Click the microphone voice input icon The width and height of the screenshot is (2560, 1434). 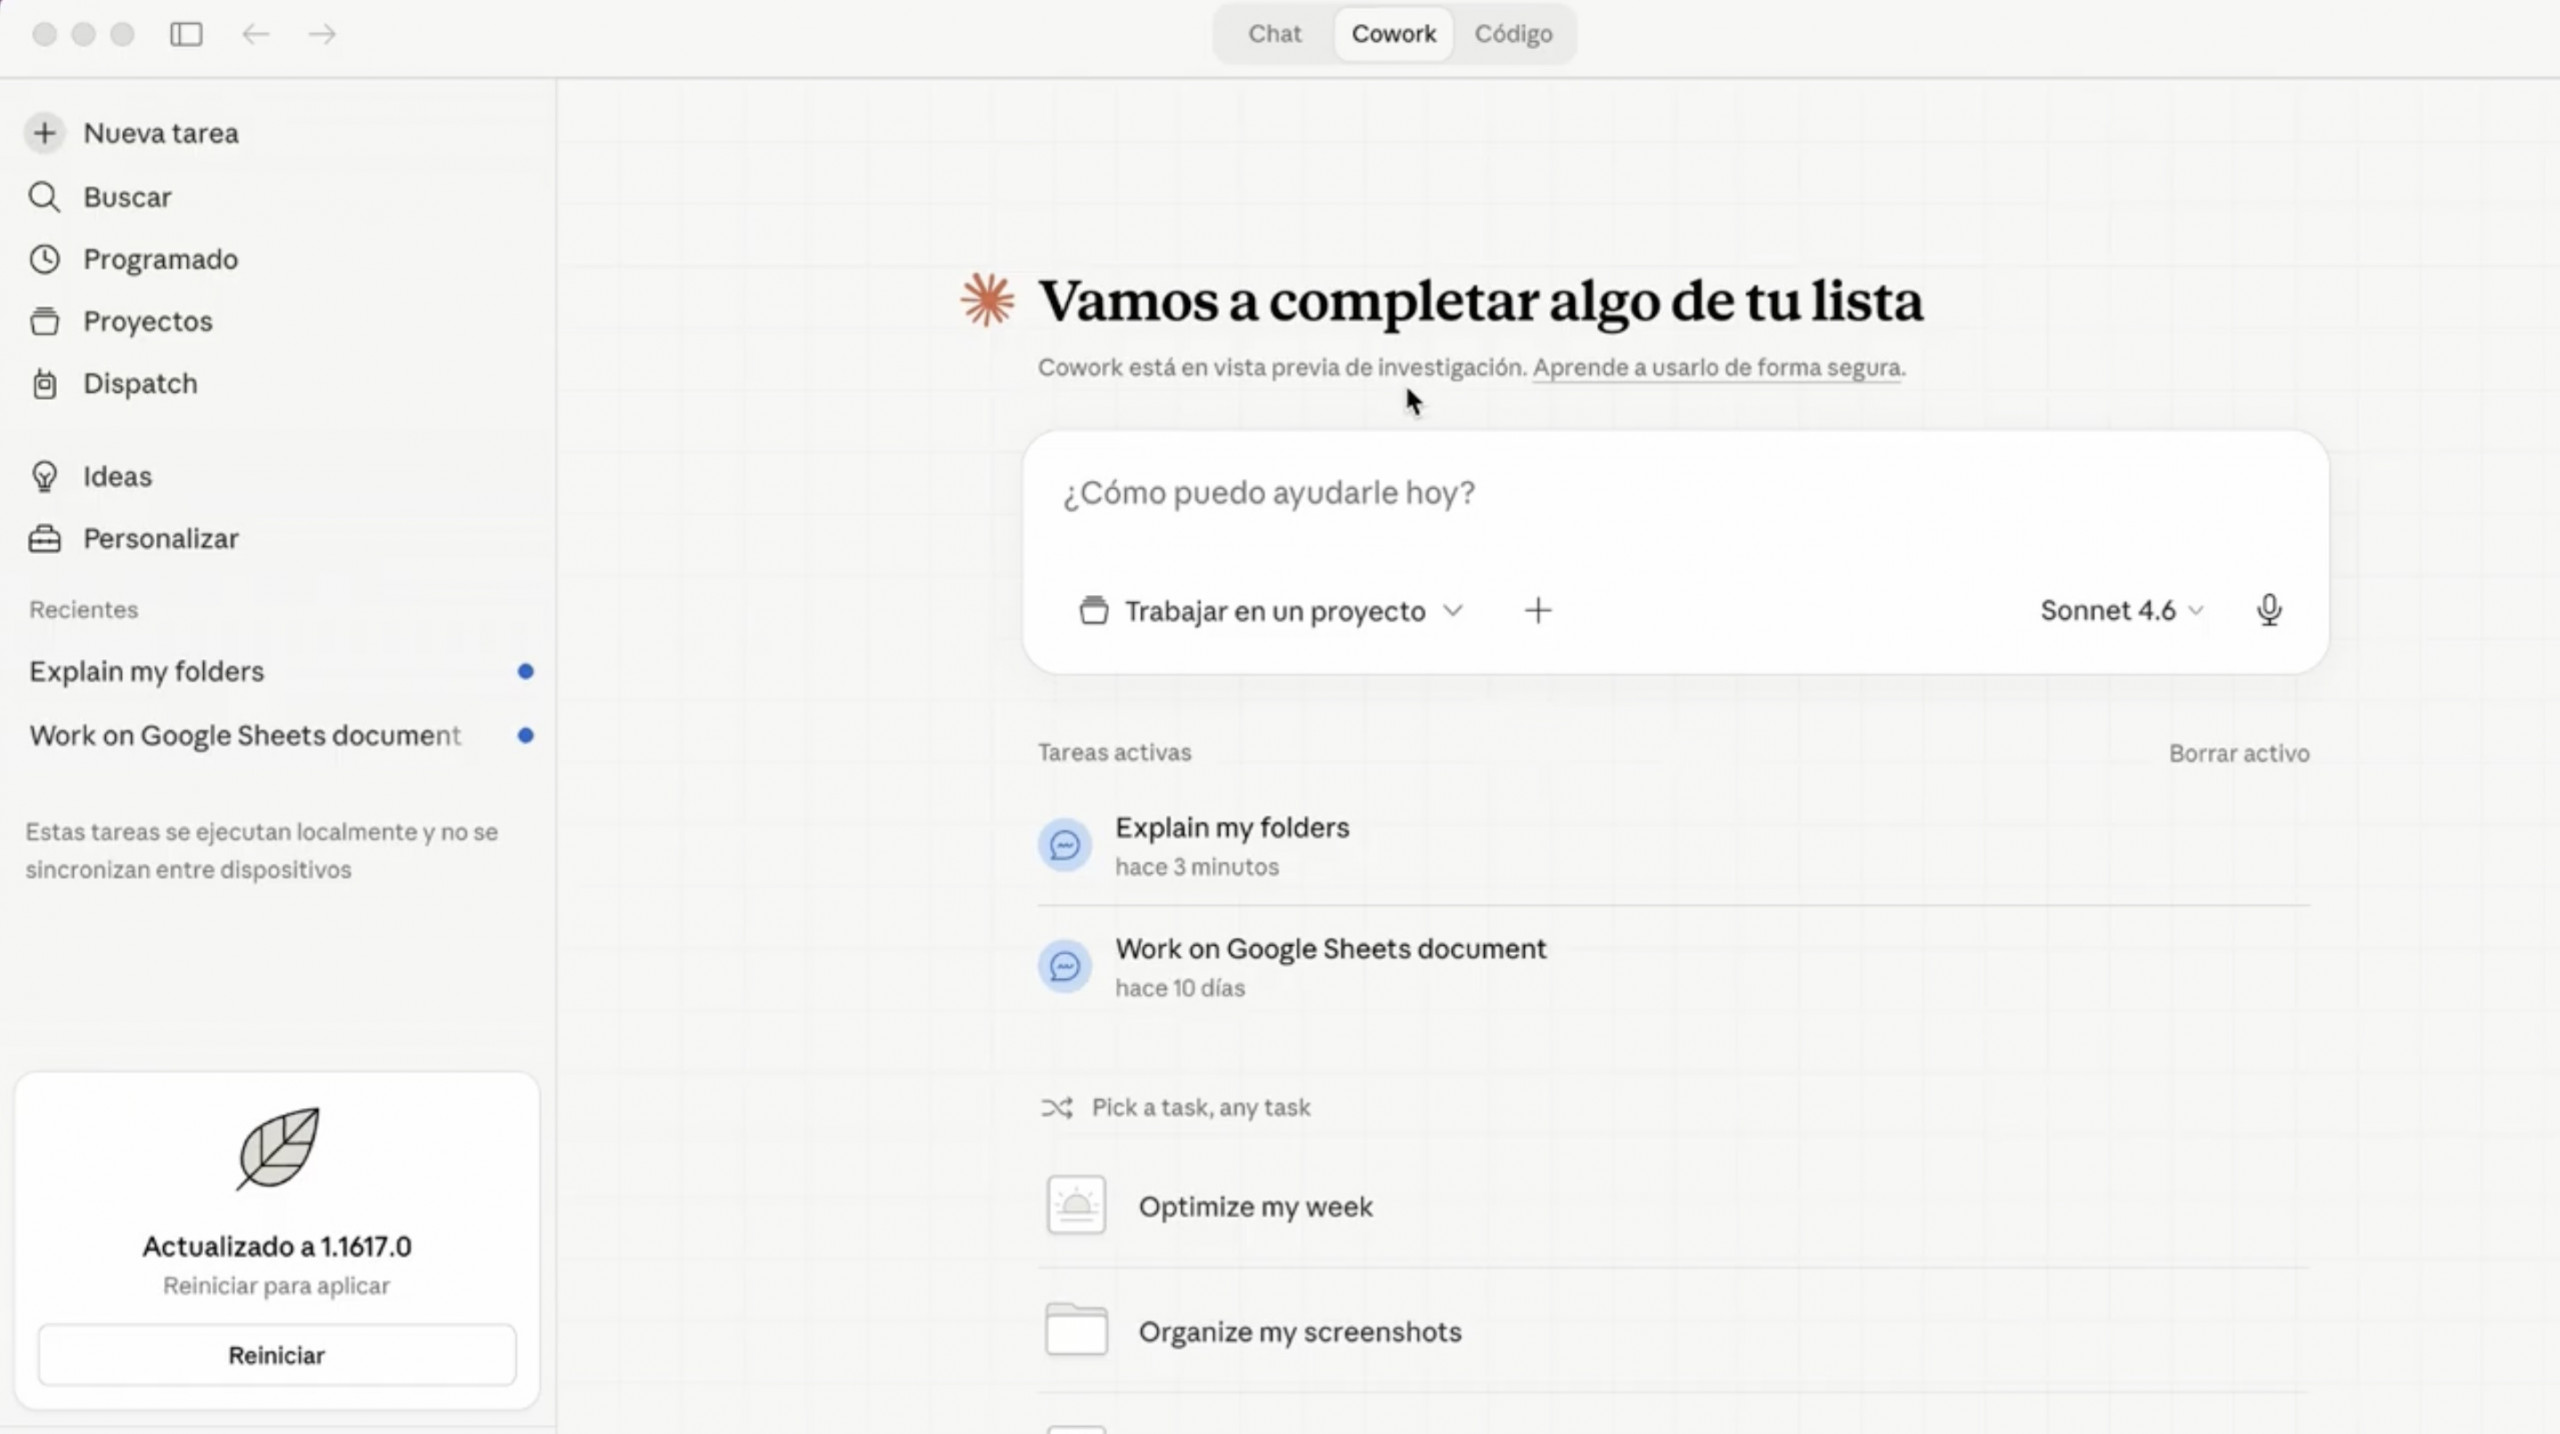[x=2268, y=610]
